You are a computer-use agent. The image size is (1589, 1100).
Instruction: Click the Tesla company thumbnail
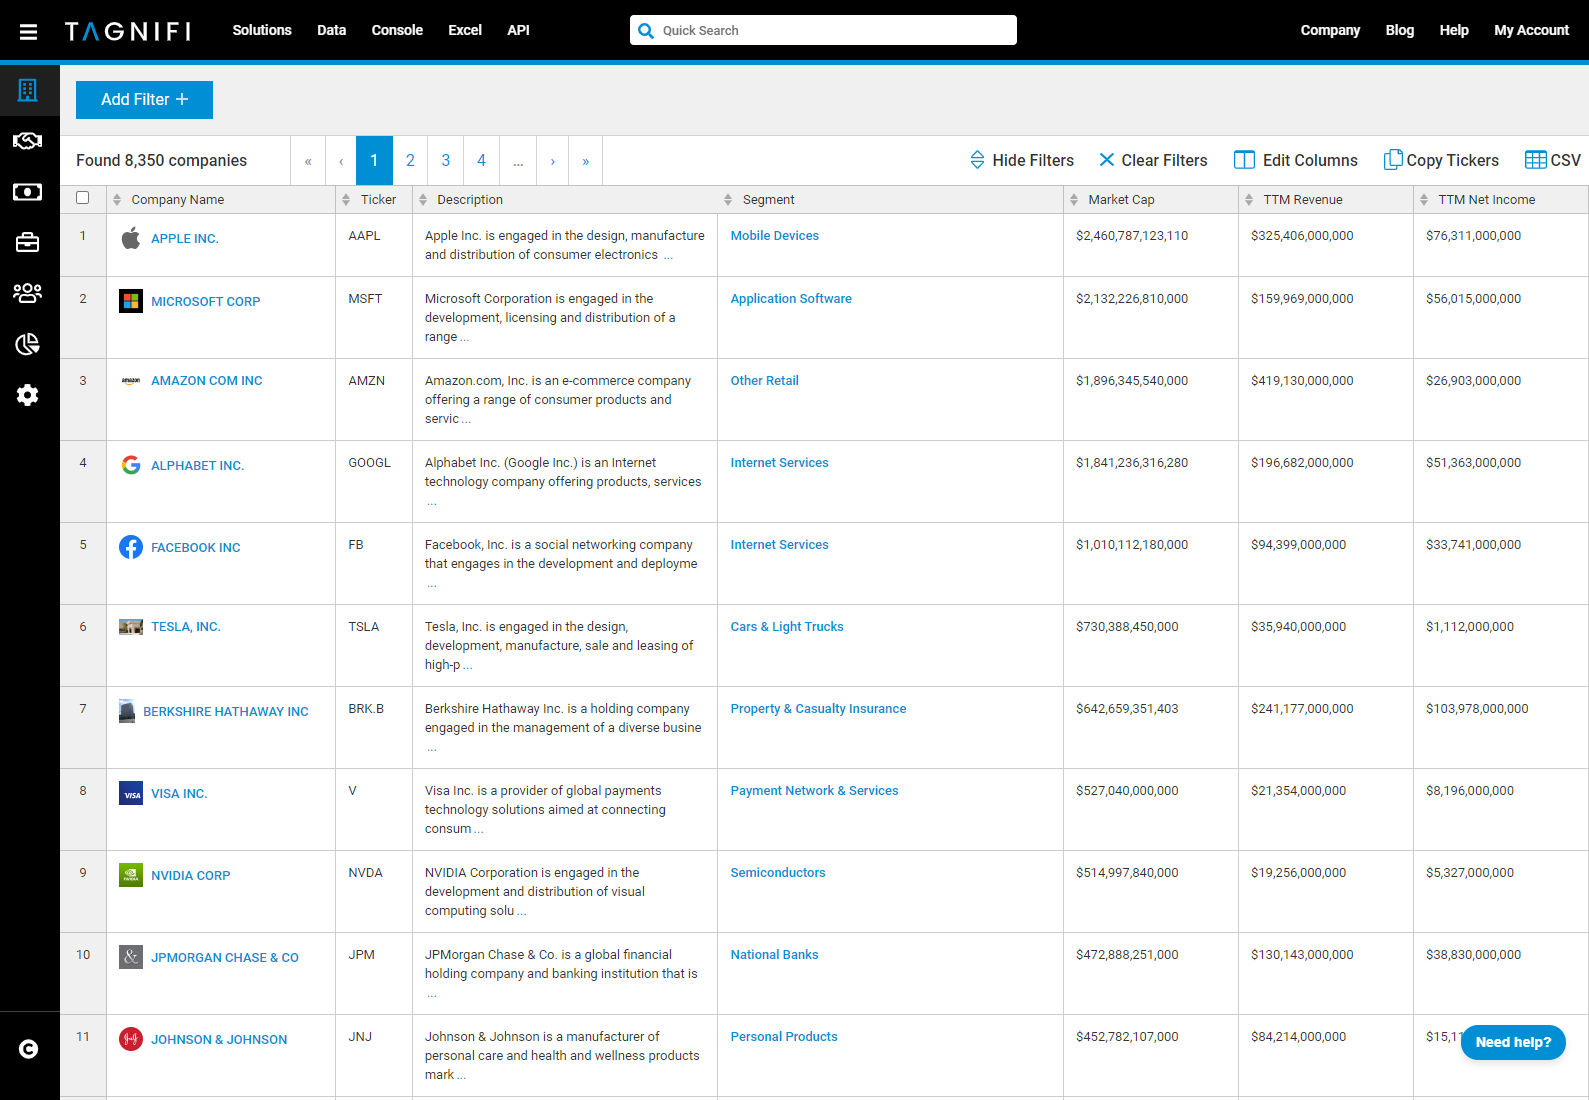131,627
